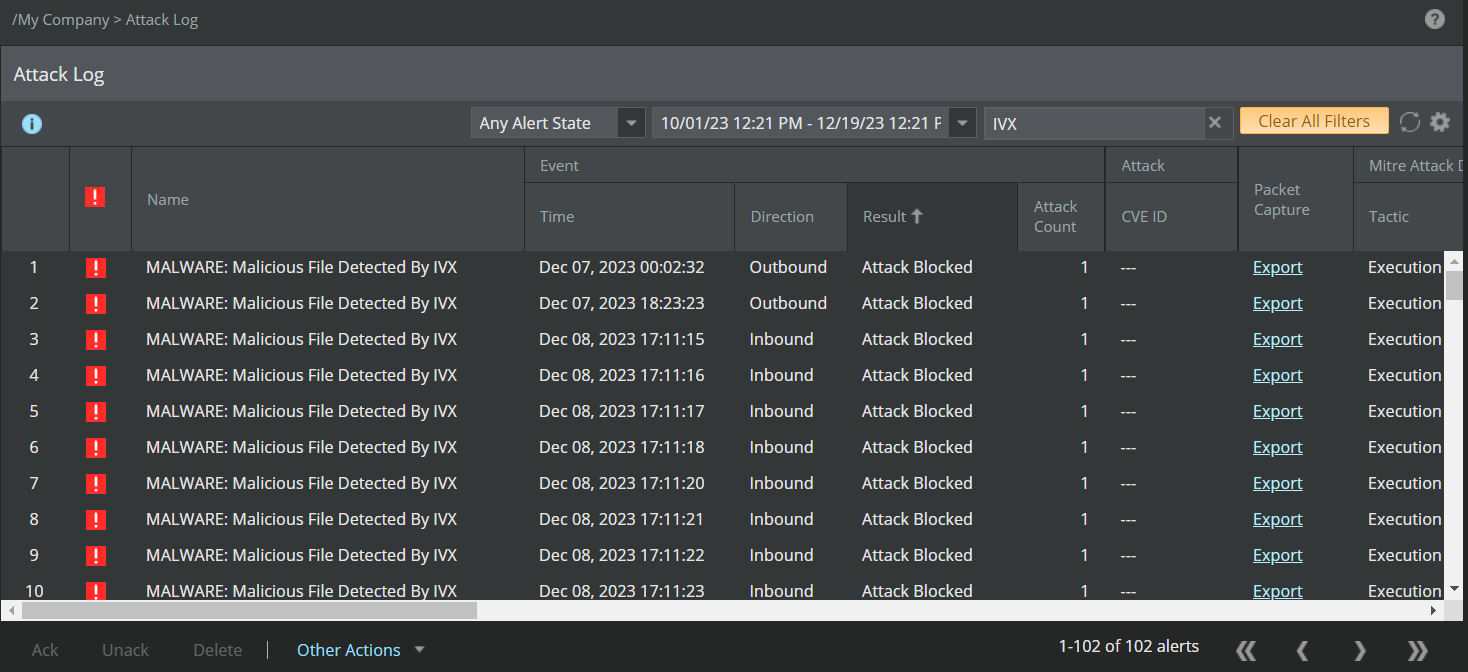Viewport: 1468px width, 672px height.
Task: Go to the first page of alerts
Action: coord(1246,651)
